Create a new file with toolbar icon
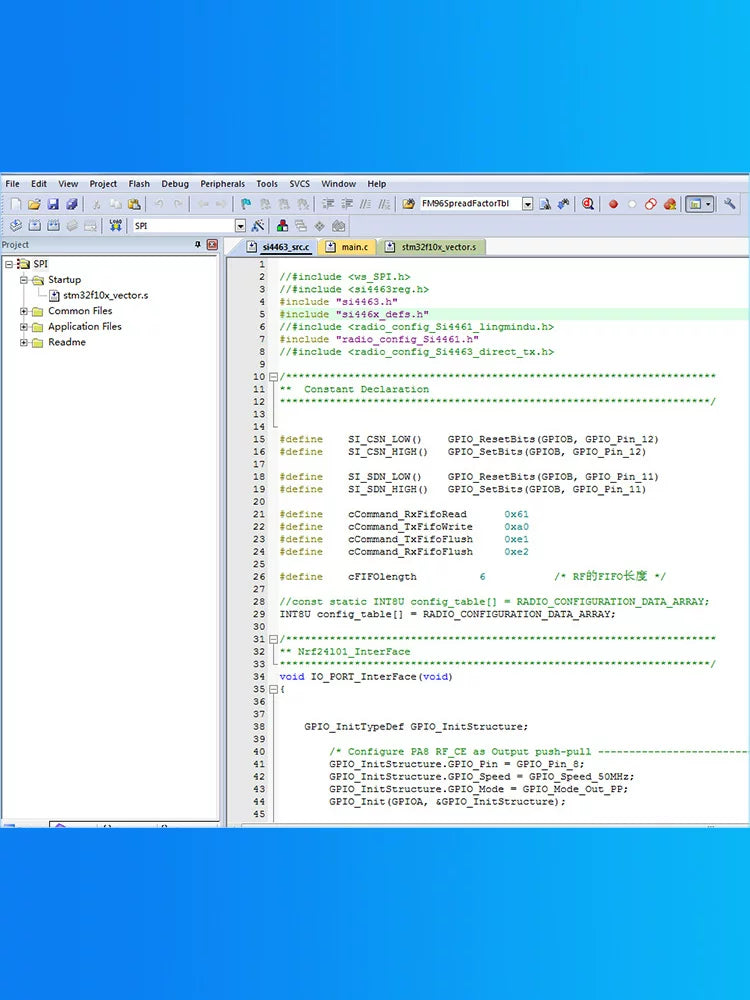 (x=16, y=204)
